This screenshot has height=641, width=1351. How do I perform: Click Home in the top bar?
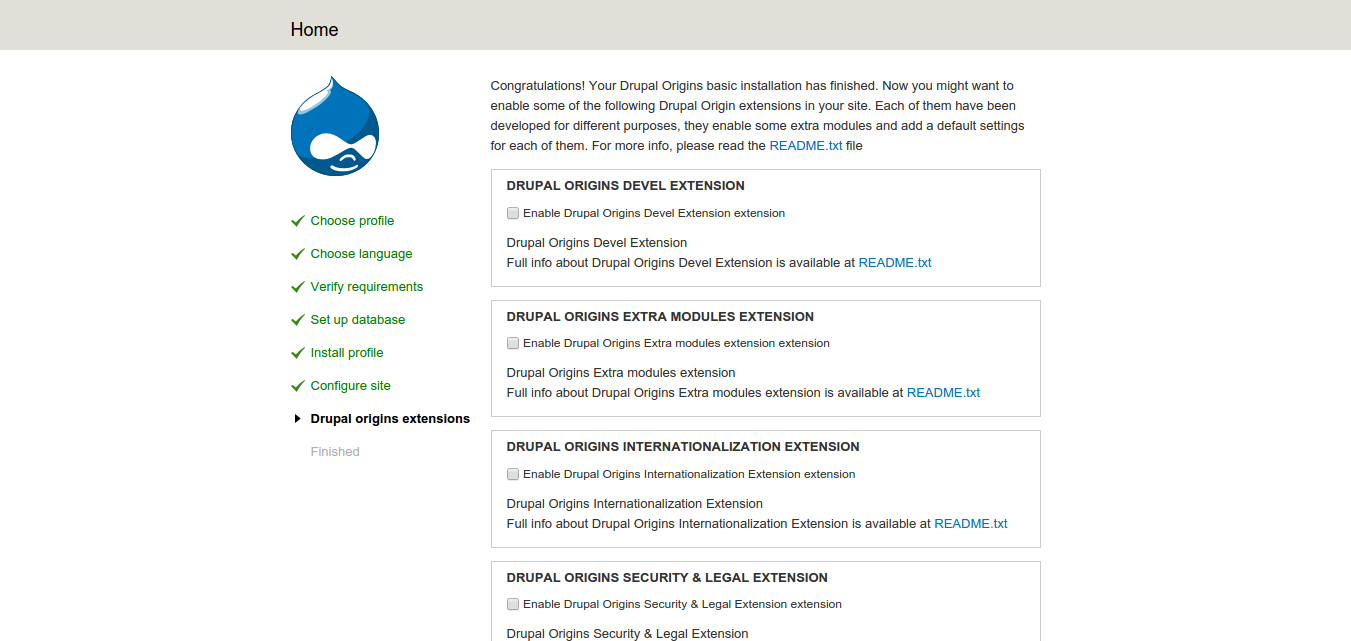(314, 29)
